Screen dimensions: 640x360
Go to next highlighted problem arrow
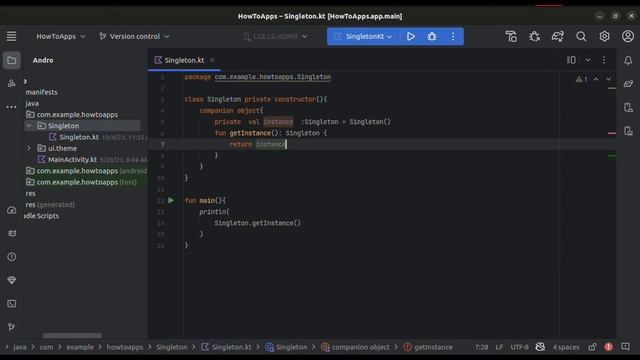click(x=609, y=79)
